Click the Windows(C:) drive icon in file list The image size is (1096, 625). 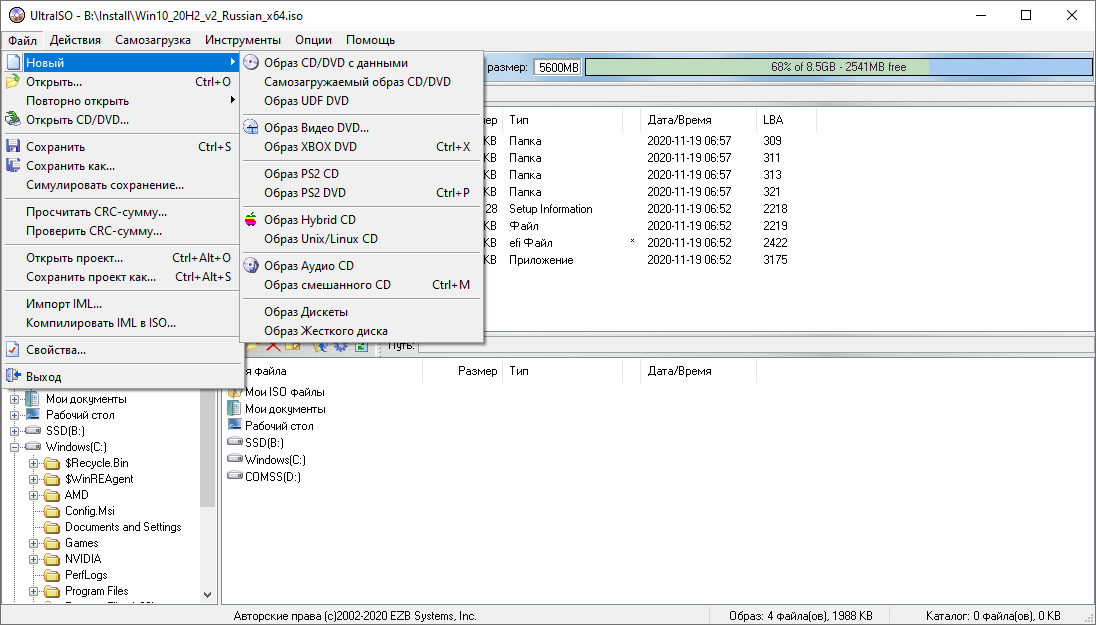[235, 459]
